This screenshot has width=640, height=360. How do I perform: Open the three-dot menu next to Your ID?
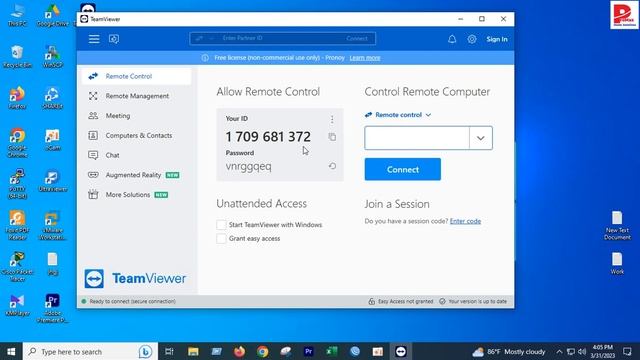click(332, 119)
